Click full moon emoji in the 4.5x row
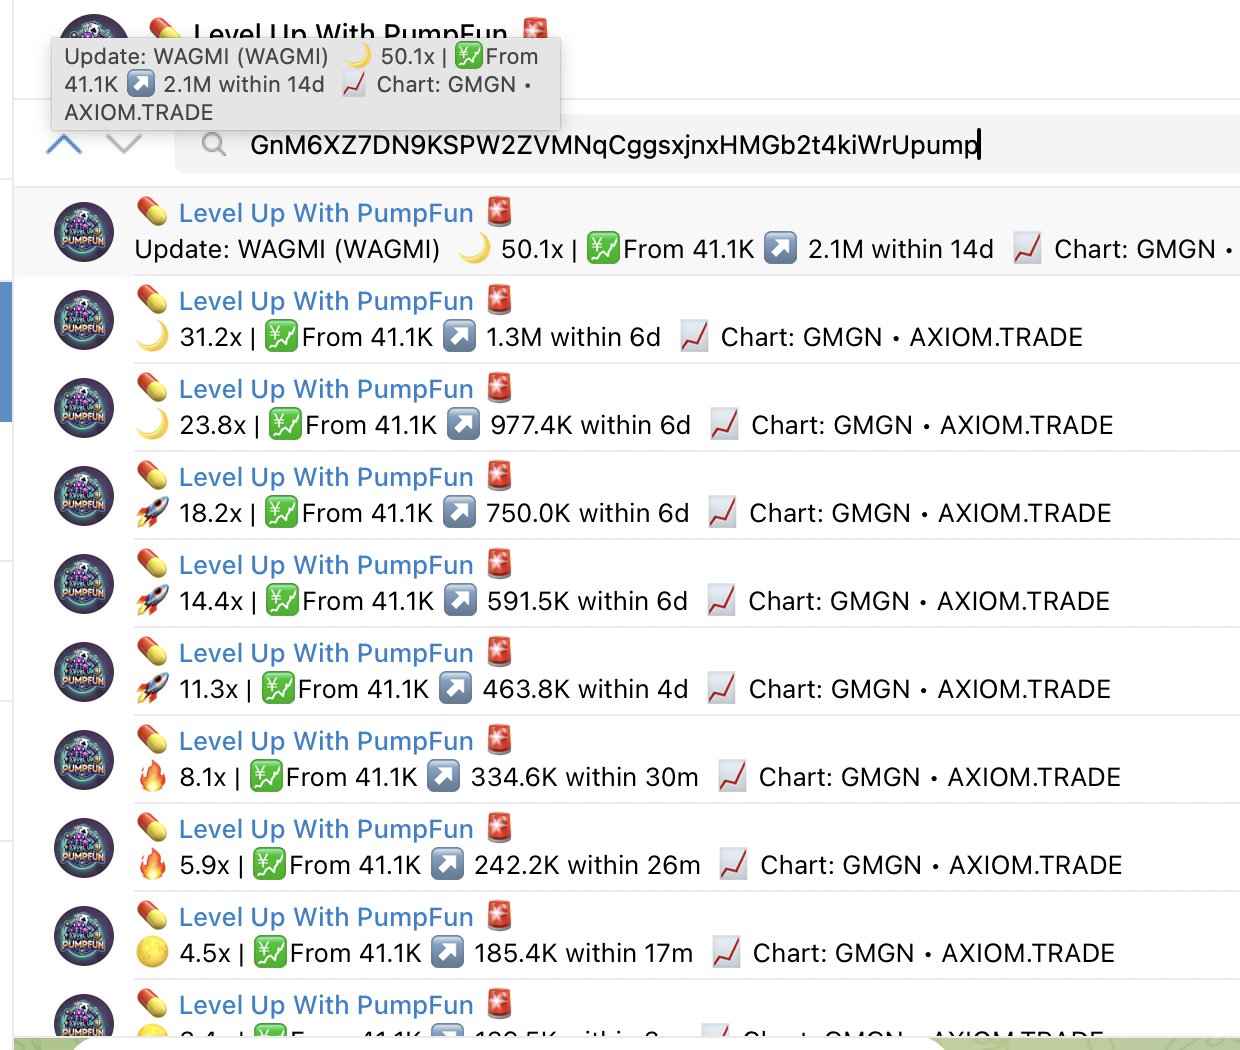 (x=152, y=953)
